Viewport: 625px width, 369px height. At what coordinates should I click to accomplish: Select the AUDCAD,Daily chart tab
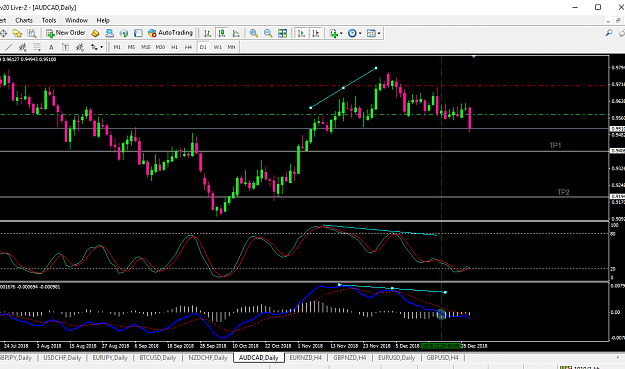[x=258, y=358]
